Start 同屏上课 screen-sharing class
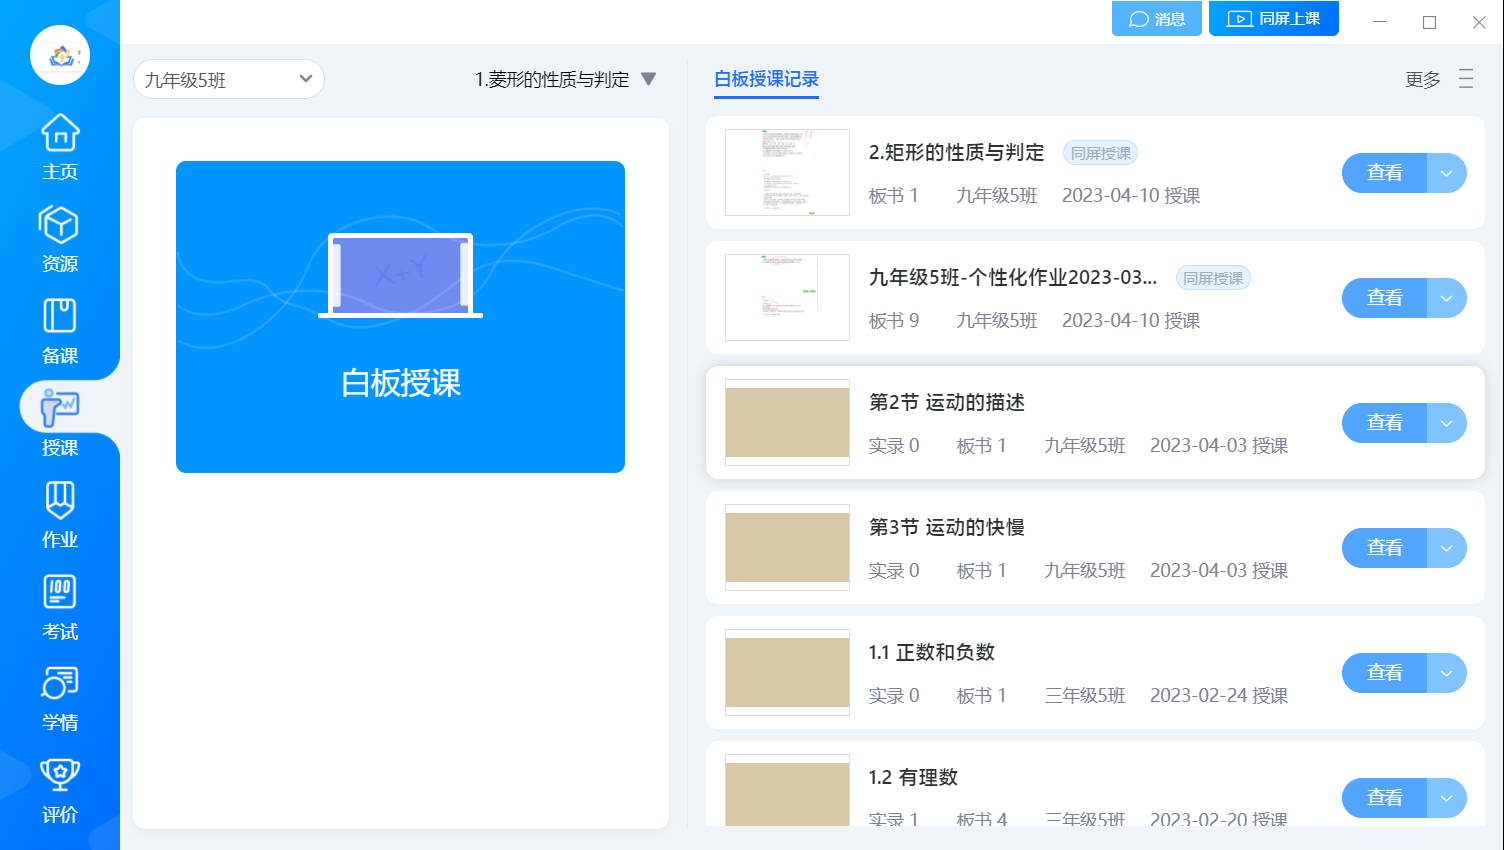This screenshot has height=850, width=1504. (x=1273, y=19)
